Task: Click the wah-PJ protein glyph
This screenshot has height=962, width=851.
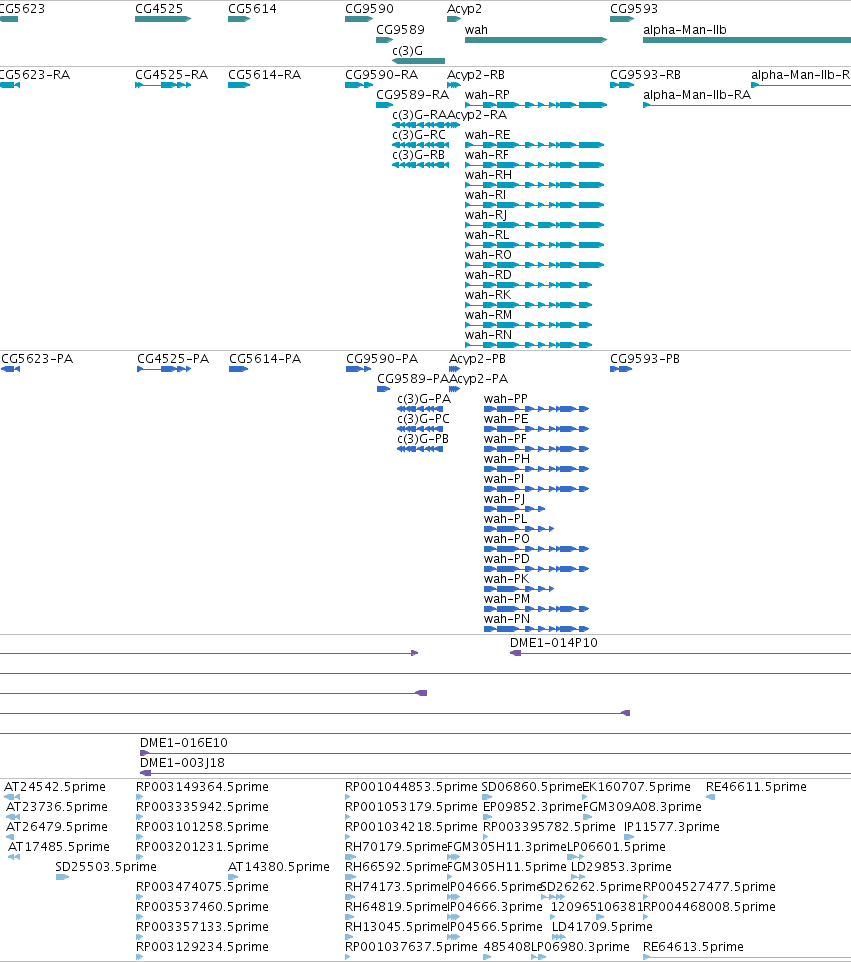Action: tap(514, 509)
